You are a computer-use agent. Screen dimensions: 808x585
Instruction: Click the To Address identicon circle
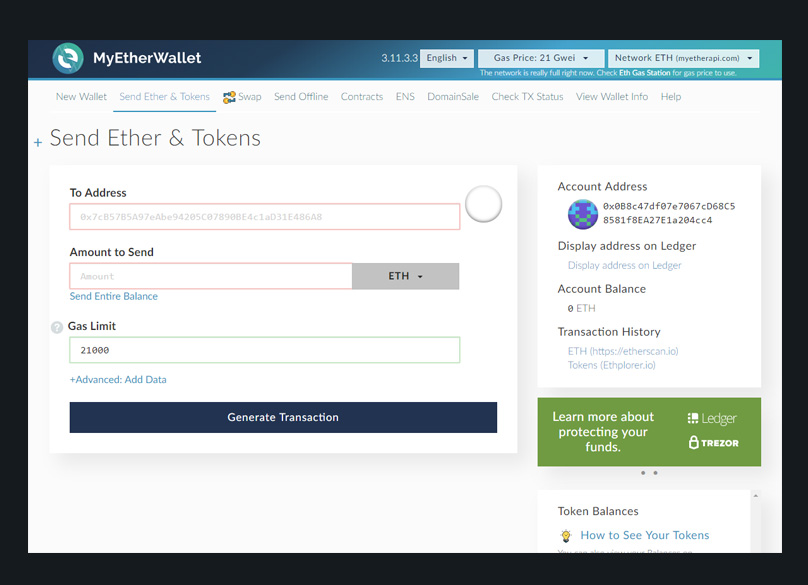(483, 204)
